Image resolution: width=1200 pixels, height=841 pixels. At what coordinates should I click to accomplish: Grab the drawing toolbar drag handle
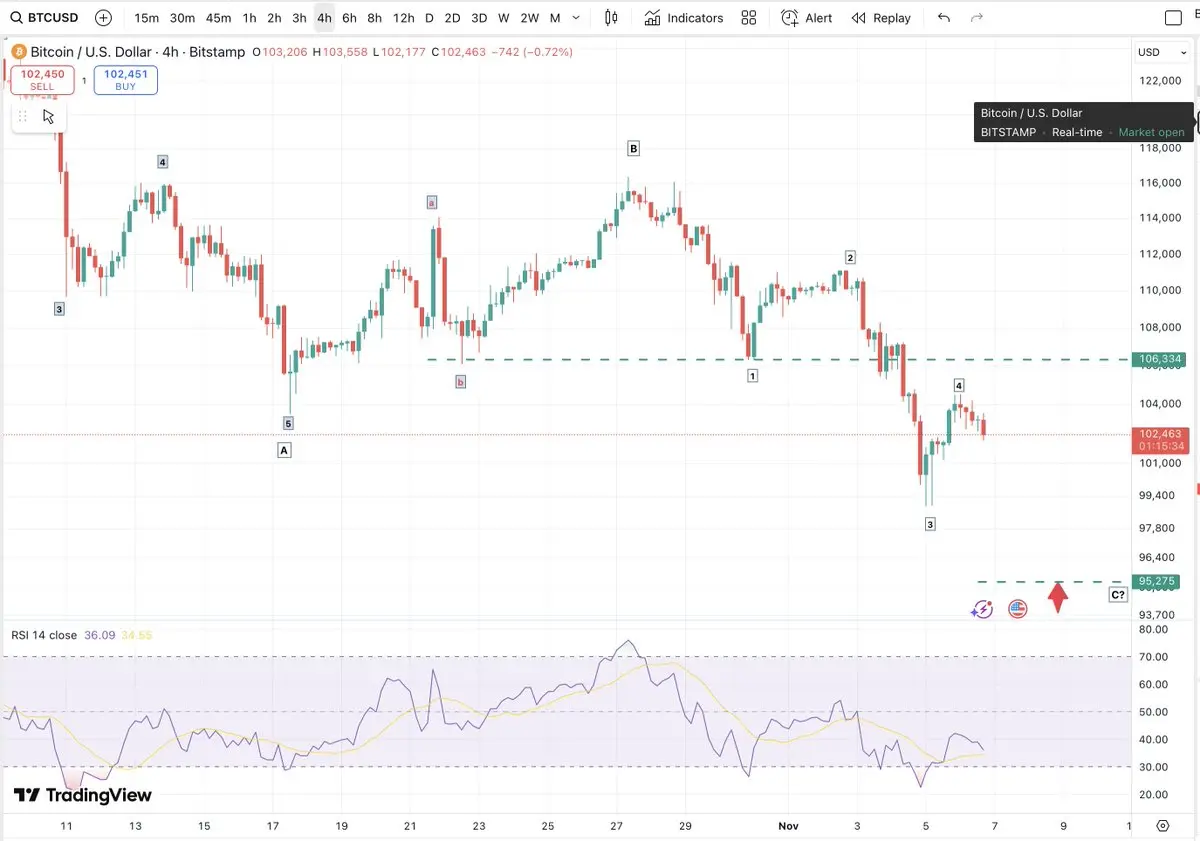coord(23,116)
